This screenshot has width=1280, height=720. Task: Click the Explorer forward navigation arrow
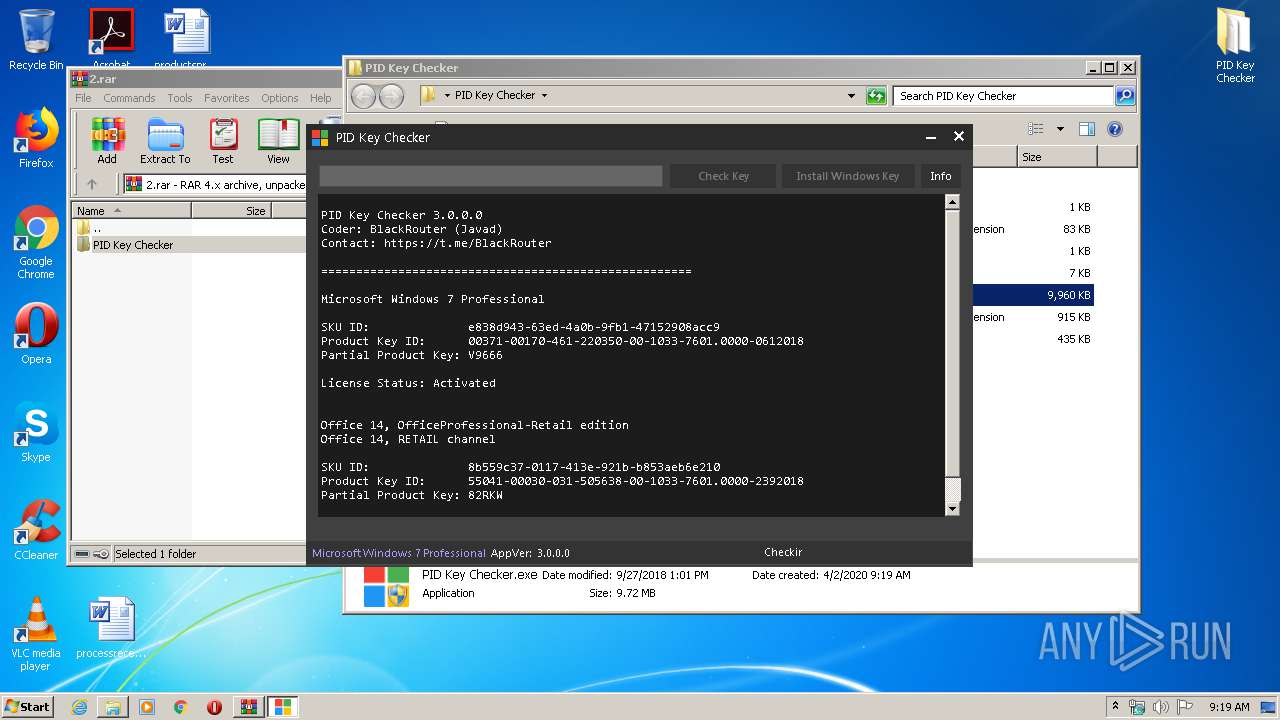pos(391,96)
